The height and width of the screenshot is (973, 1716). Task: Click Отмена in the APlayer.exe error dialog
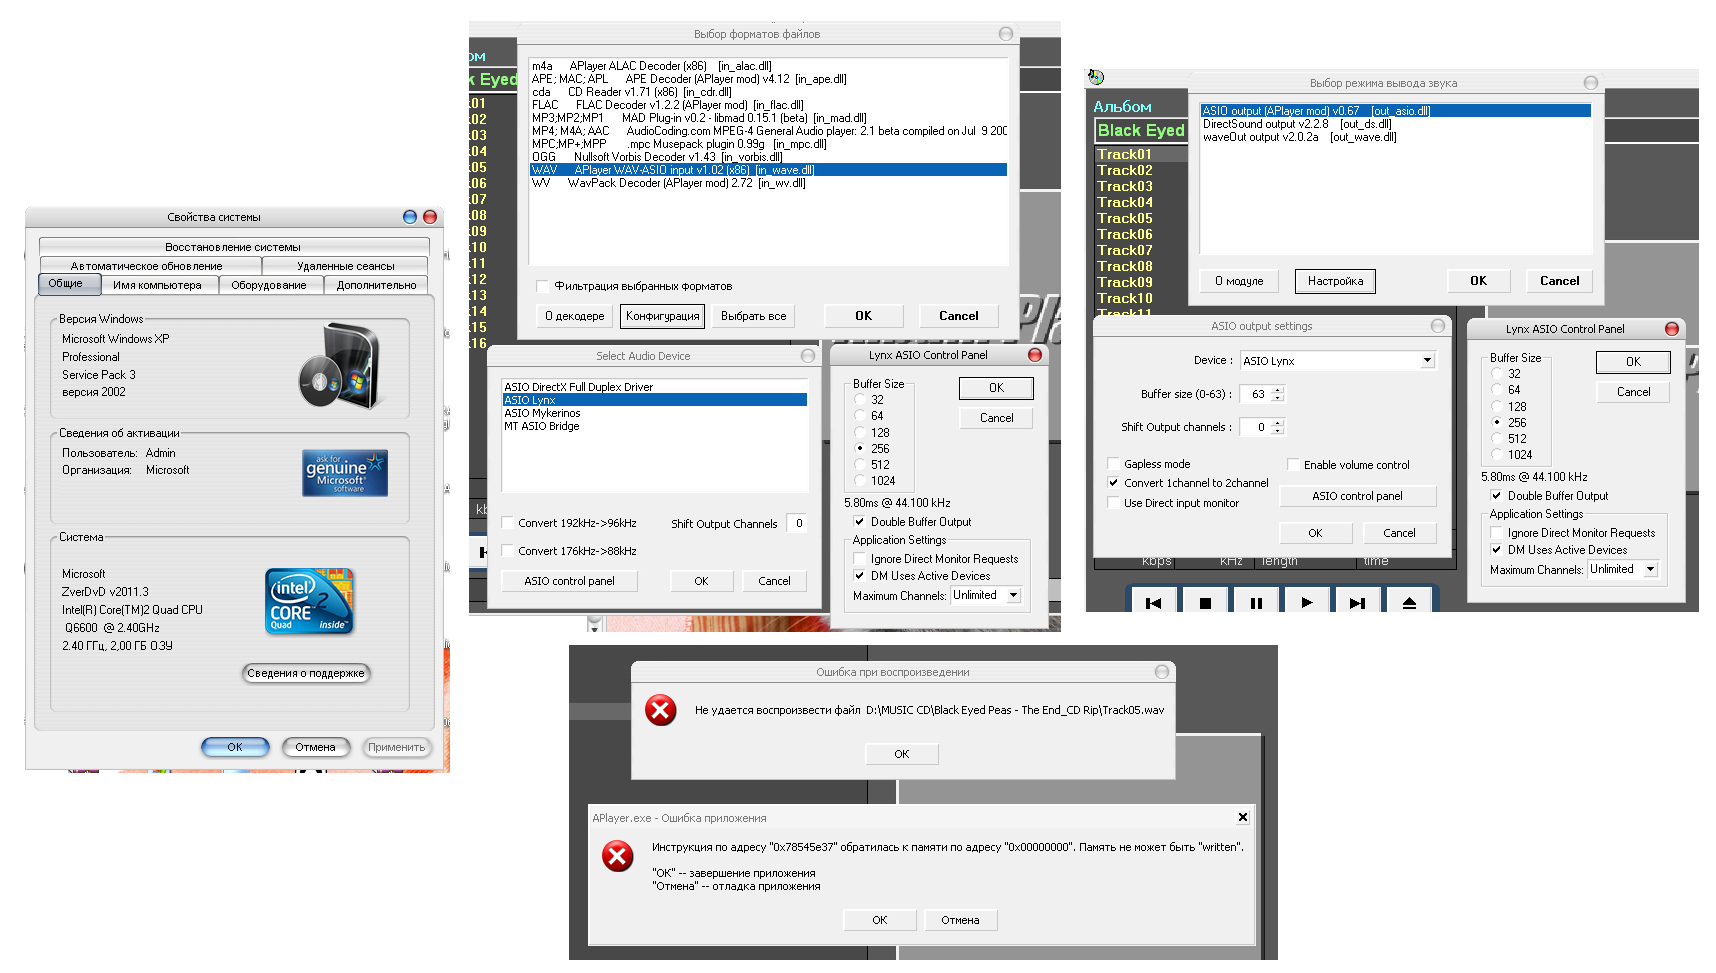click(x=960, y=920)
